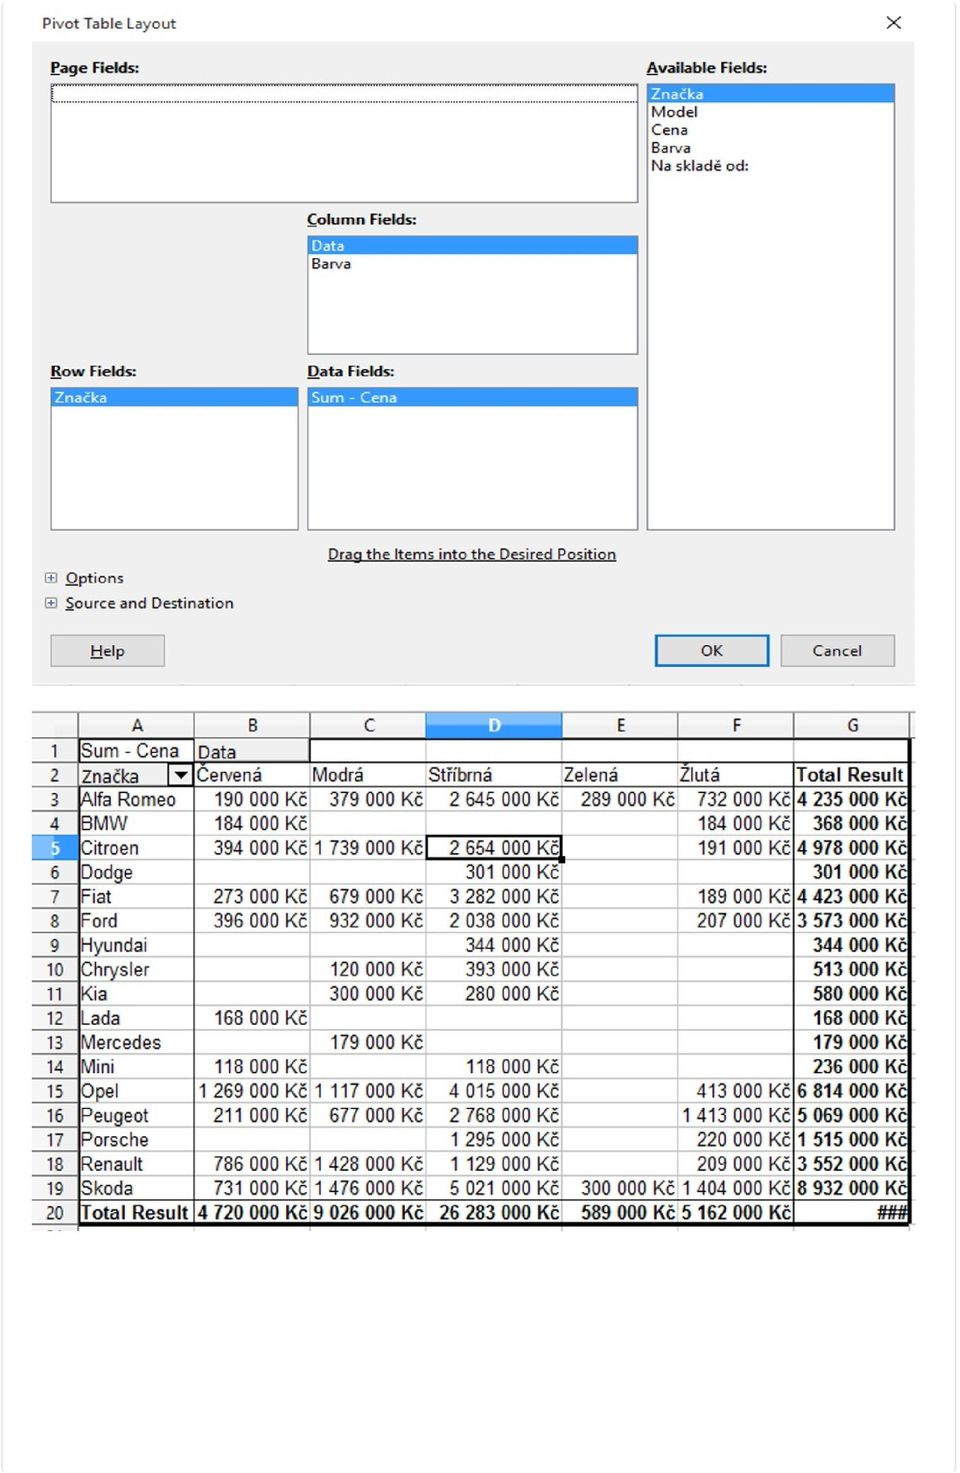
Task: Select the Kia row label
Action: point(136,994)
